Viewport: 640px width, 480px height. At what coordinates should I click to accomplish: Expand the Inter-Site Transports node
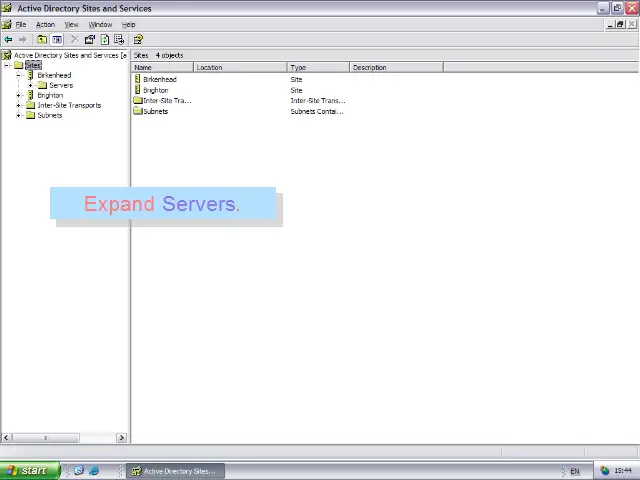click(x=18, y=105)
